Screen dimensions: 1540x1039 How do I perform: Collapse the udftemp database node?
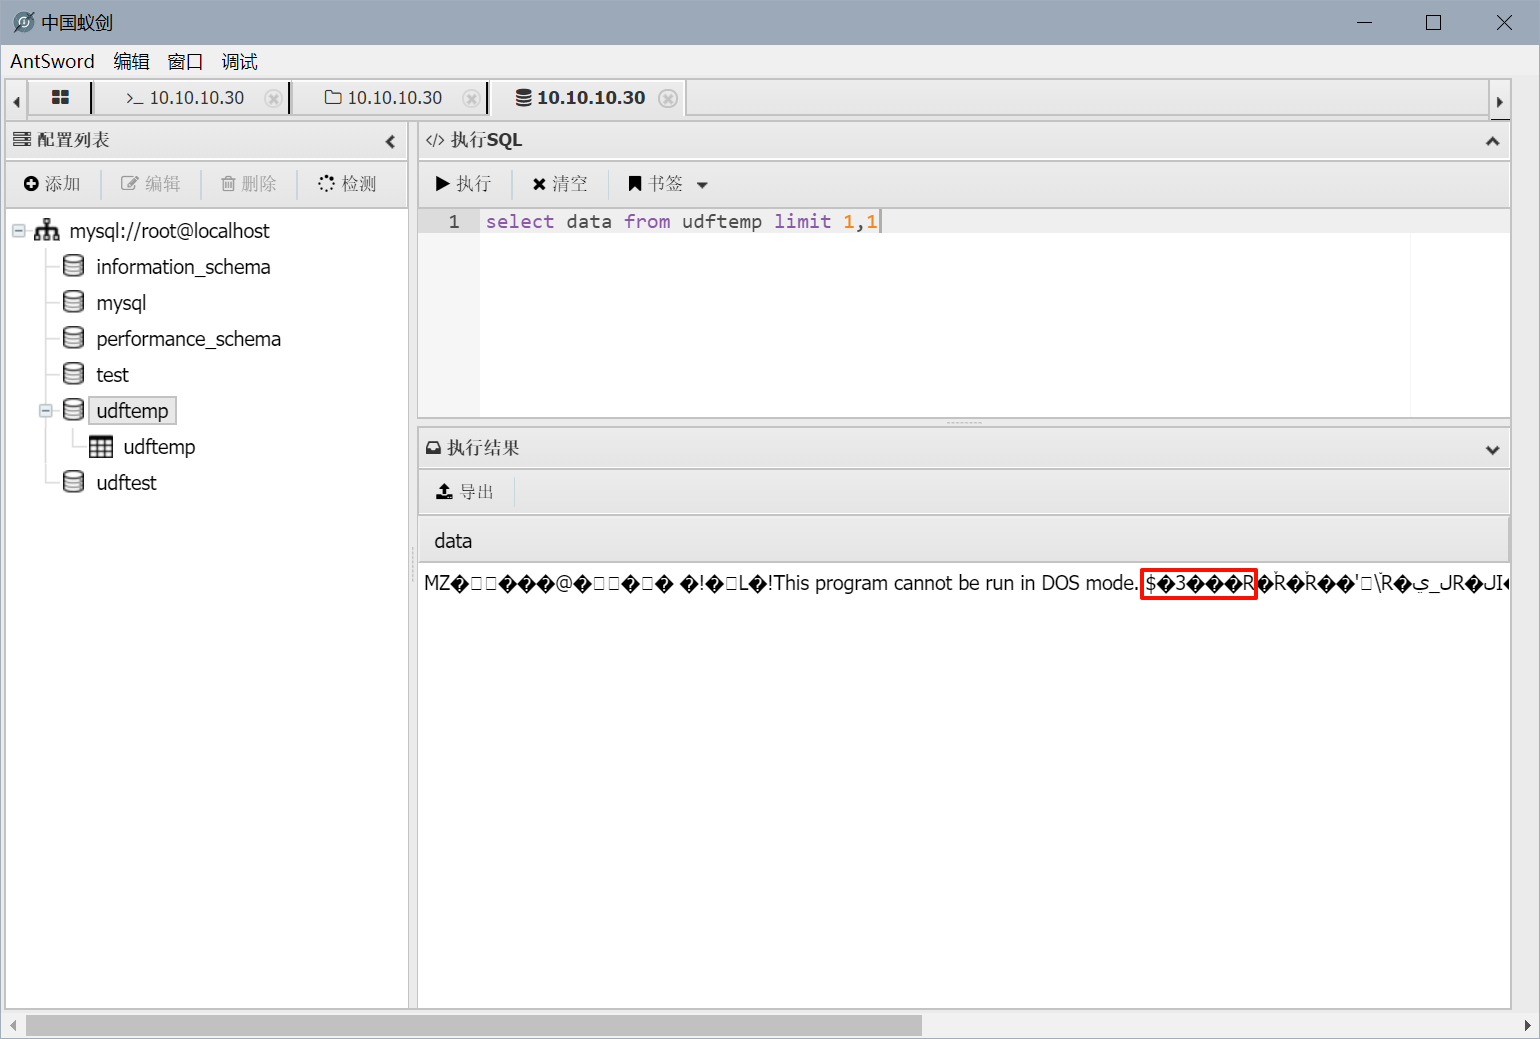pyautogui.click(x=46, y=411)
